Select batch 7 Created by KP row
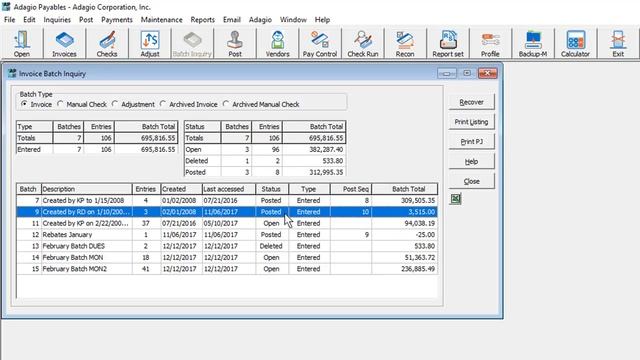This screenshot has height=360, width=640. pos(227,200)
